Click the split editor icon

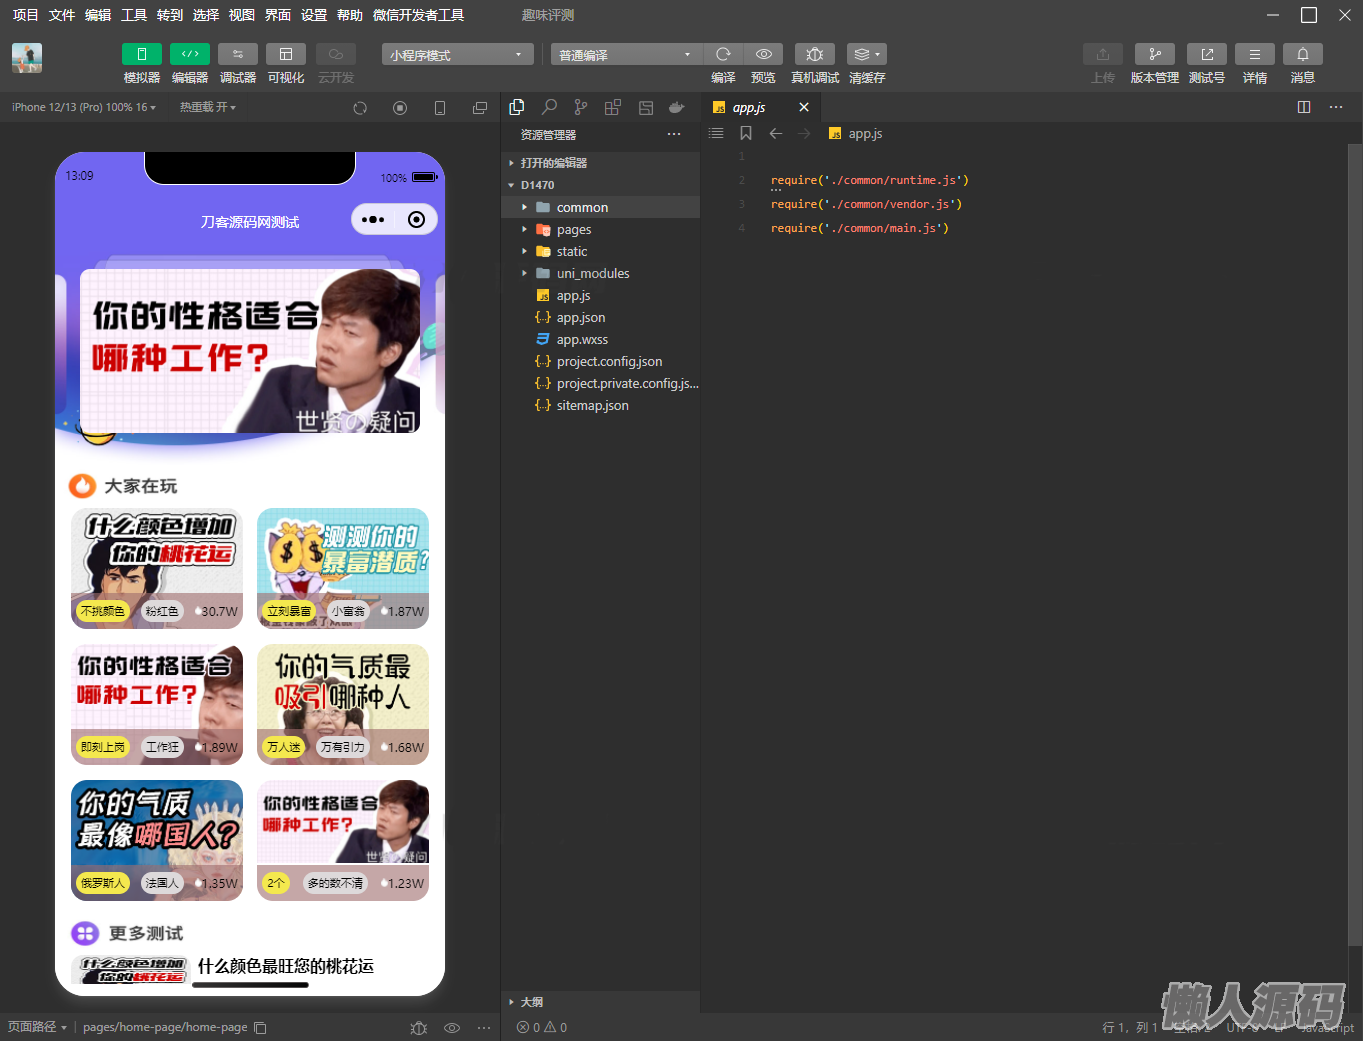pos(1304,107)
